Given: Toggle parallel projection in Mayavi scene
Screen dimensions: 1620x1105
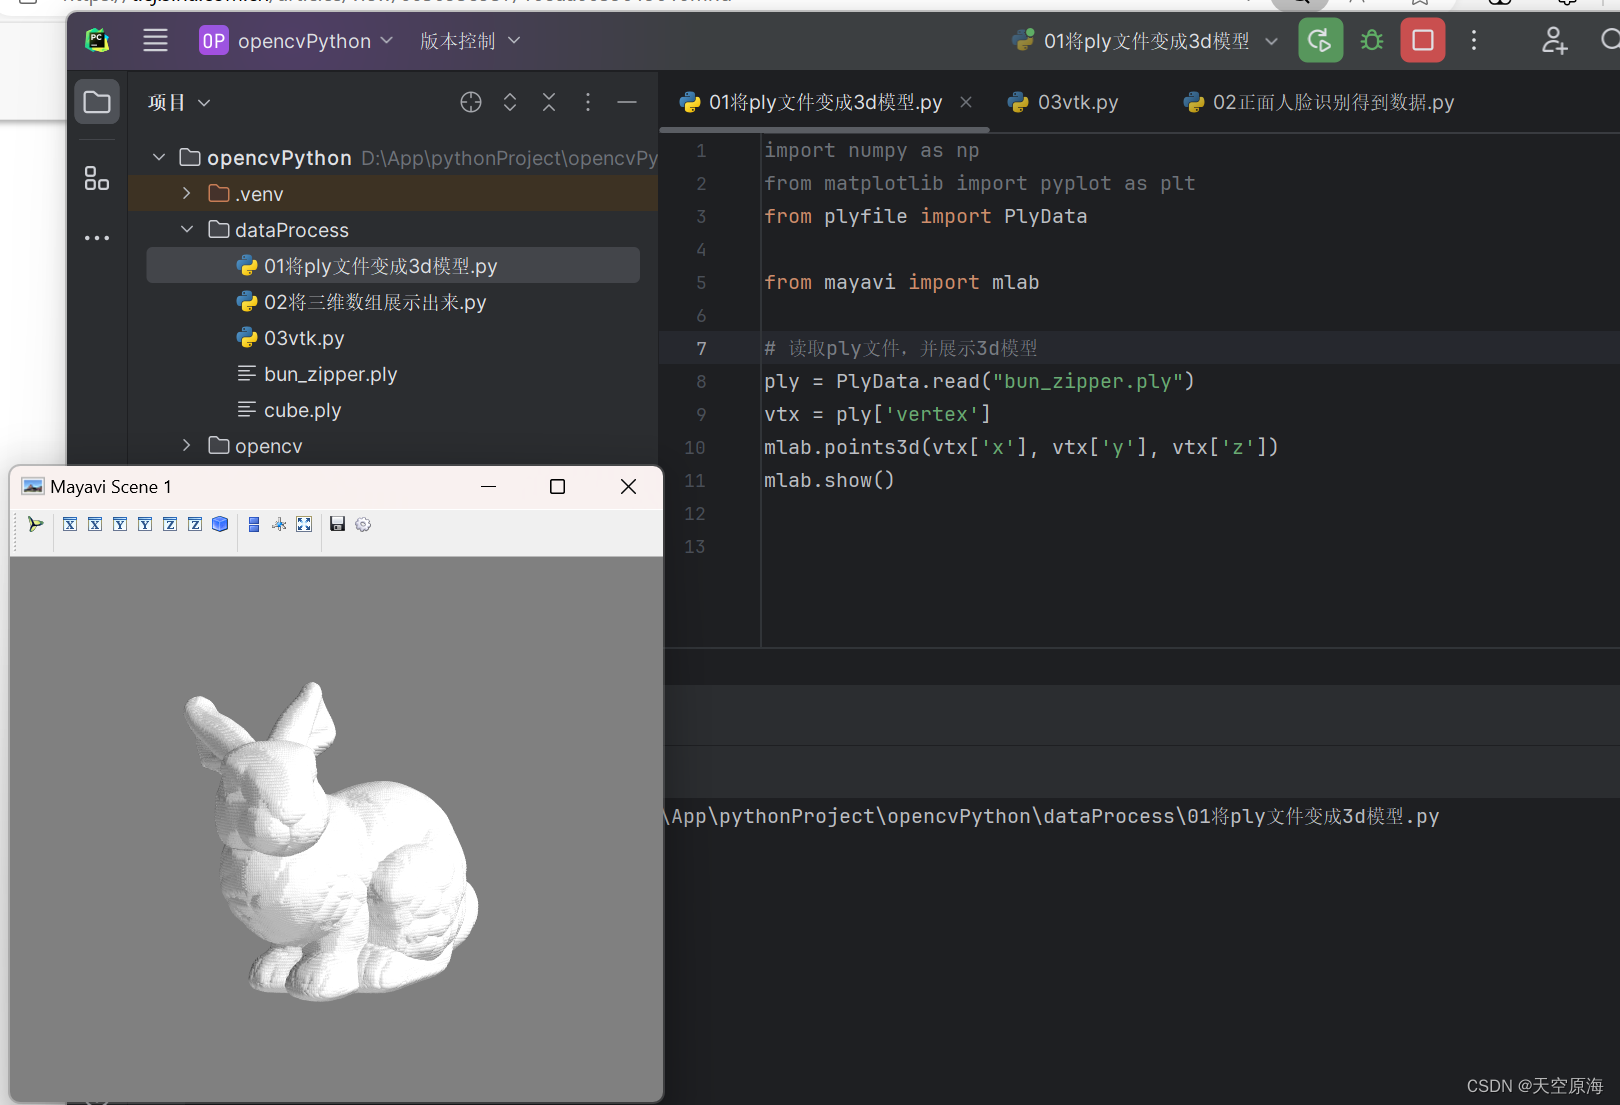Looking at the screenshot, I should (254, 524).
